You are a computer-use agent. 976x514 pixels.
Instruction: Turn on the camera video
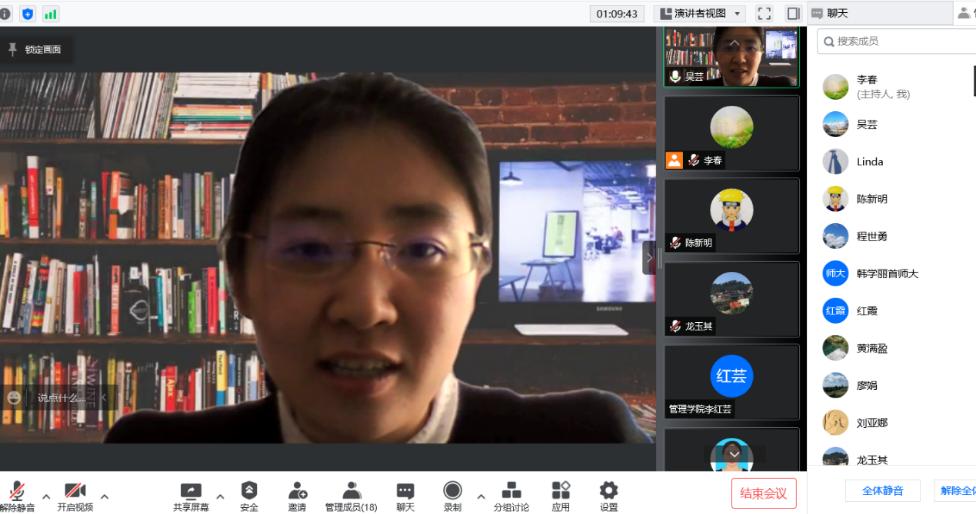pyautogui.click(x=75, y=492)
